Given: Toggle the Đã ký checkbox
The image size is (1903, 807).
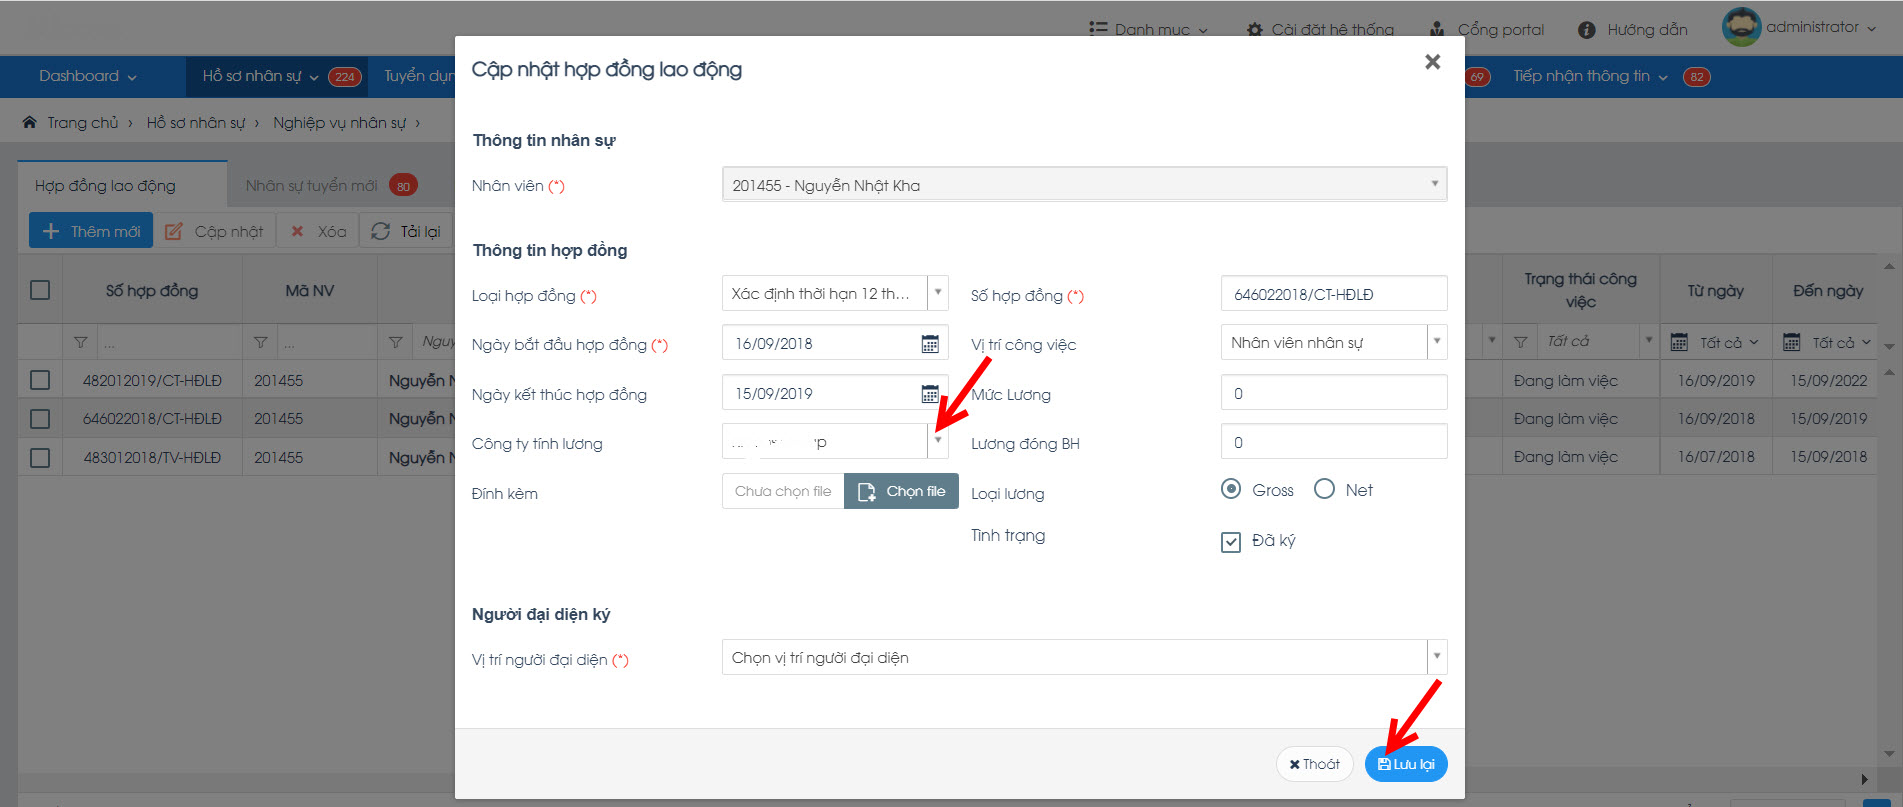Looking at the screenshot, I should click(1231, 542).
